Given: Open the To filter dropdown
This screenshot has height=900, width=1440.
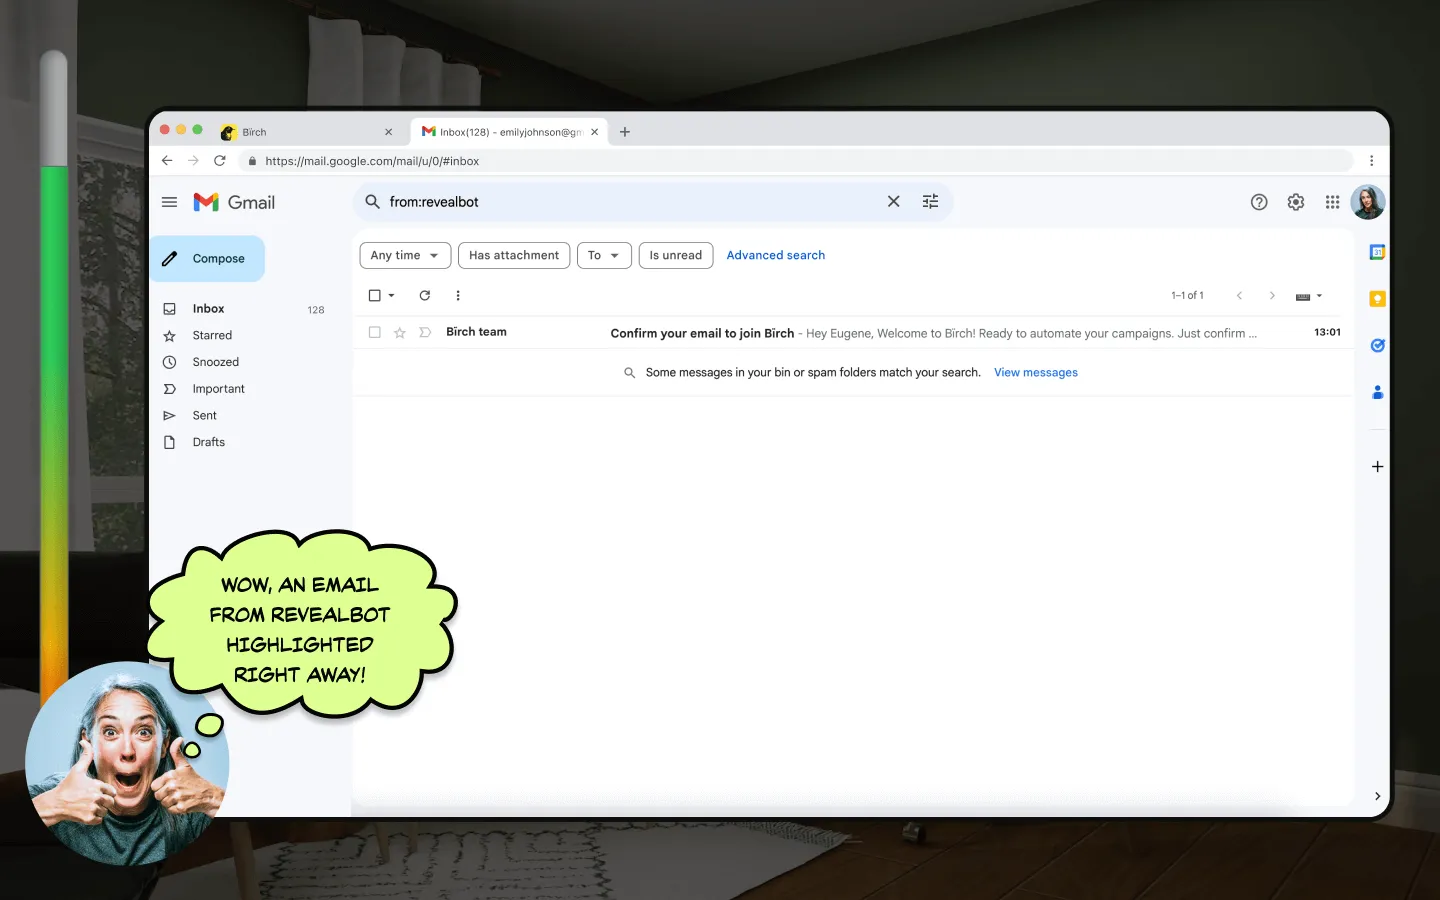Looking at the screenshot, I should (604, 255).
